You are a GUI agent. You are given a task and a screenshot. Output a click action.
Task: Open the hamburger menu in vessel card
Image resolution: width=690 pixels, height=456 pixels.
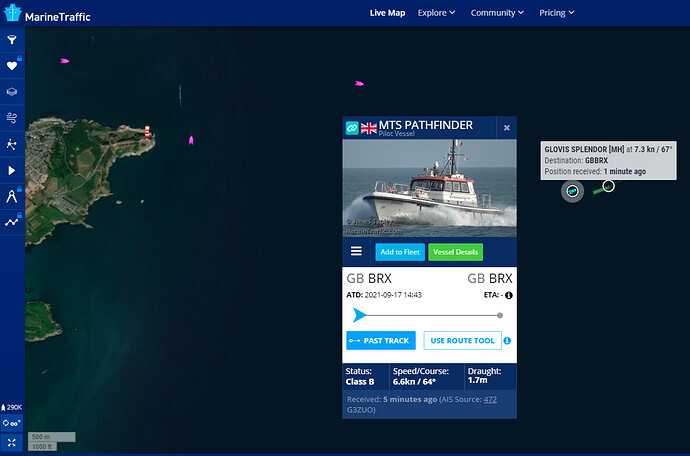coord(356,251)
